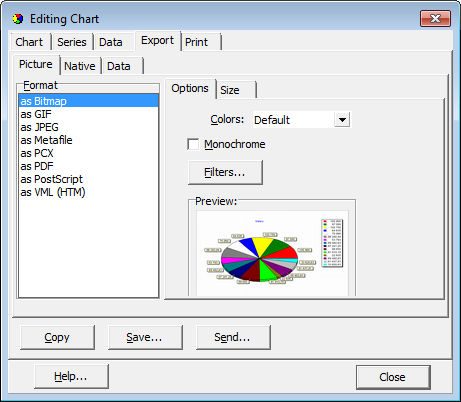Choose 'as PostScript' format

(x=88, y=179)
